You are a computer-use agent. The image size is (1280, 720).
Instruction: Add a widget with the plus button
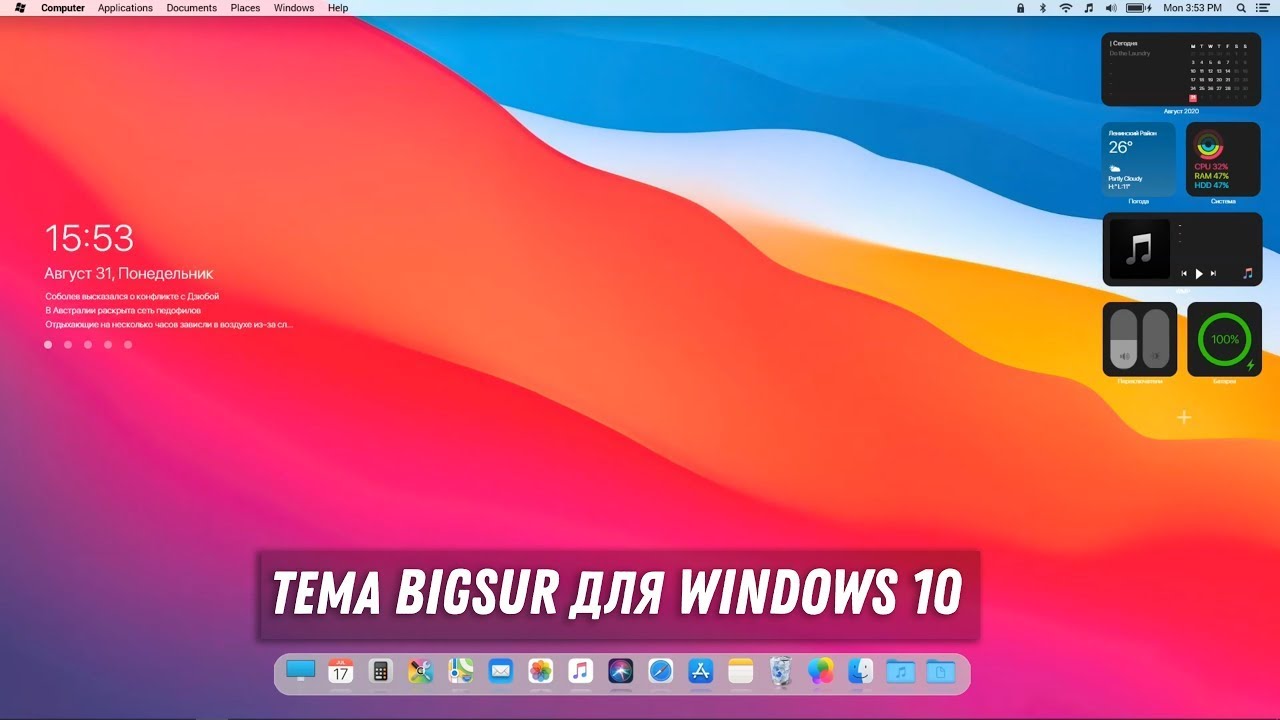(x=1184, y=417)
